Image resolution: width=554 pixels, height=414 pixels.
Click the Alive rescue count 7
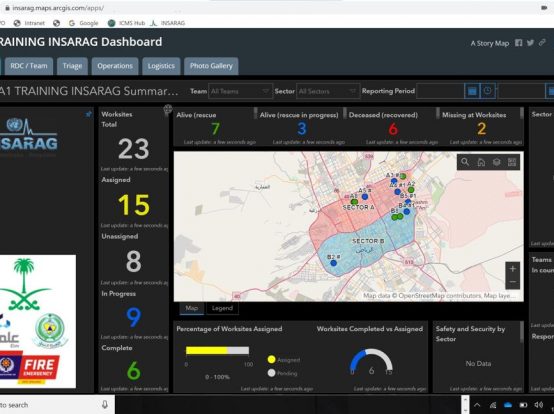[x=216, y=129]
